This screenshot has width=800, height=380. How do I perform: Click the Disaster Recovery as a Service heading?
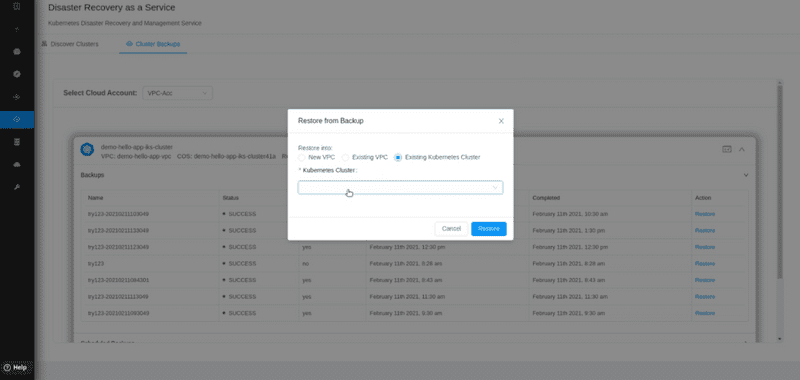tap(112, 8)
